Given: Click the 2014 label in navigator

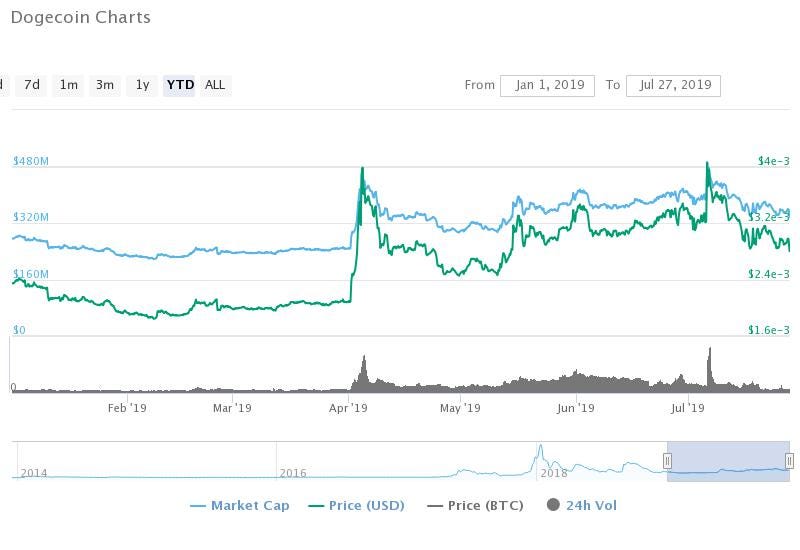Looking at the screenshot, I should pos(34,473).
